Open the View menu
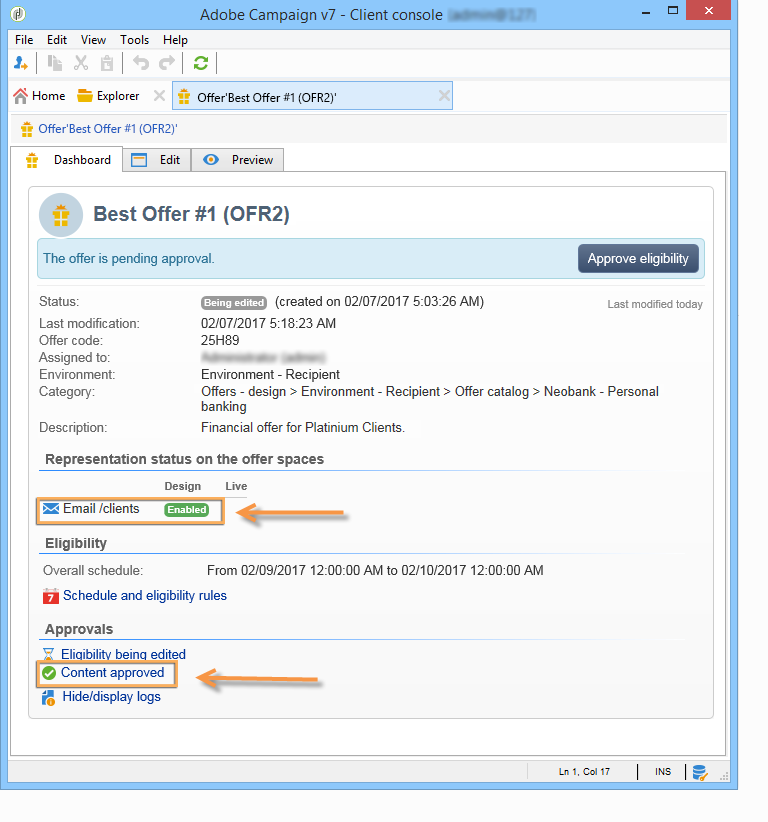Screen dimensions: 768x822 point(93,40)
